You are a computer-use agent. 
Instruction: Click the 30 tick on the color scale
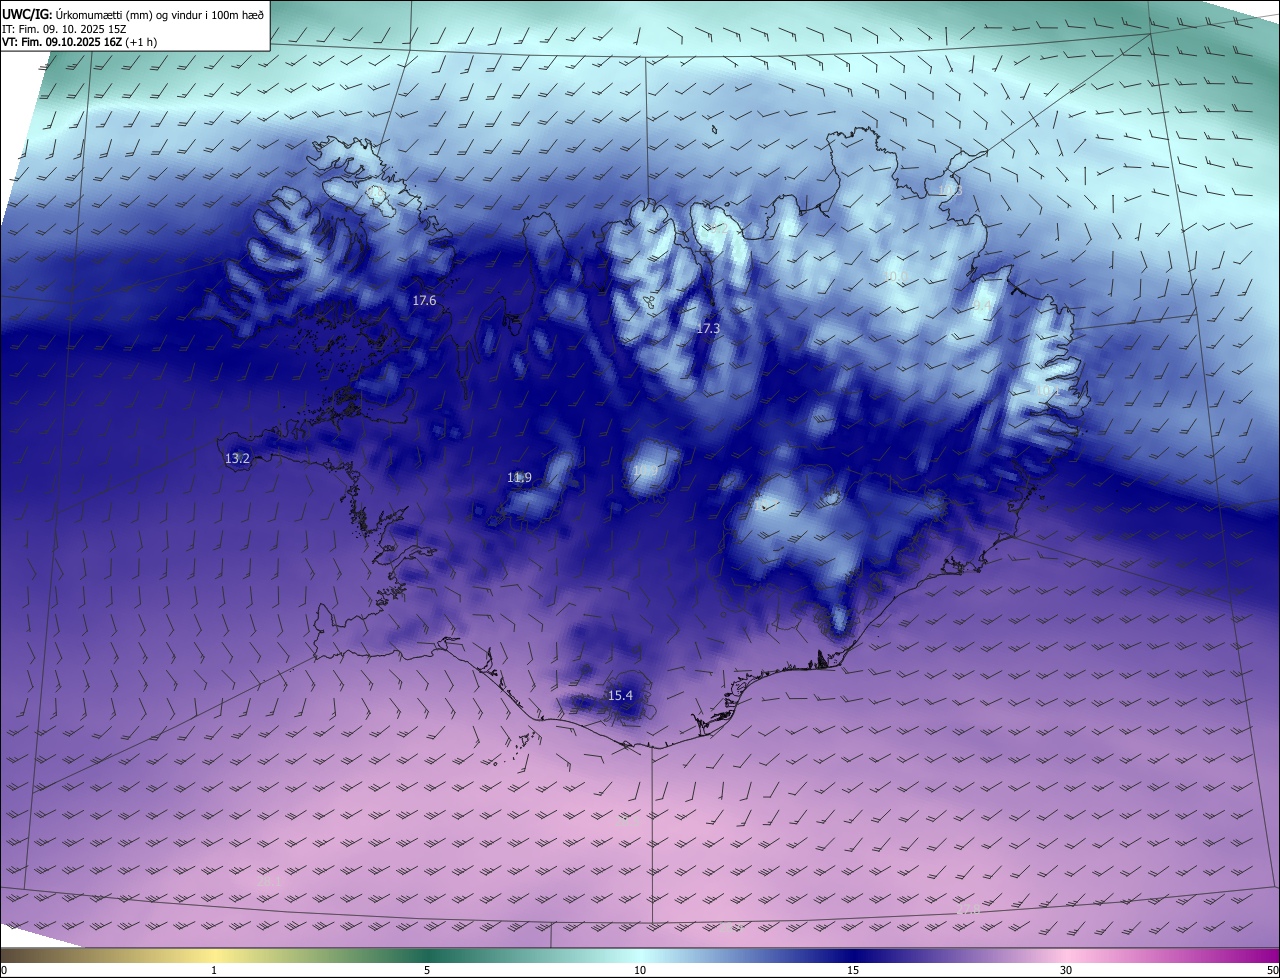[1066, 970]
